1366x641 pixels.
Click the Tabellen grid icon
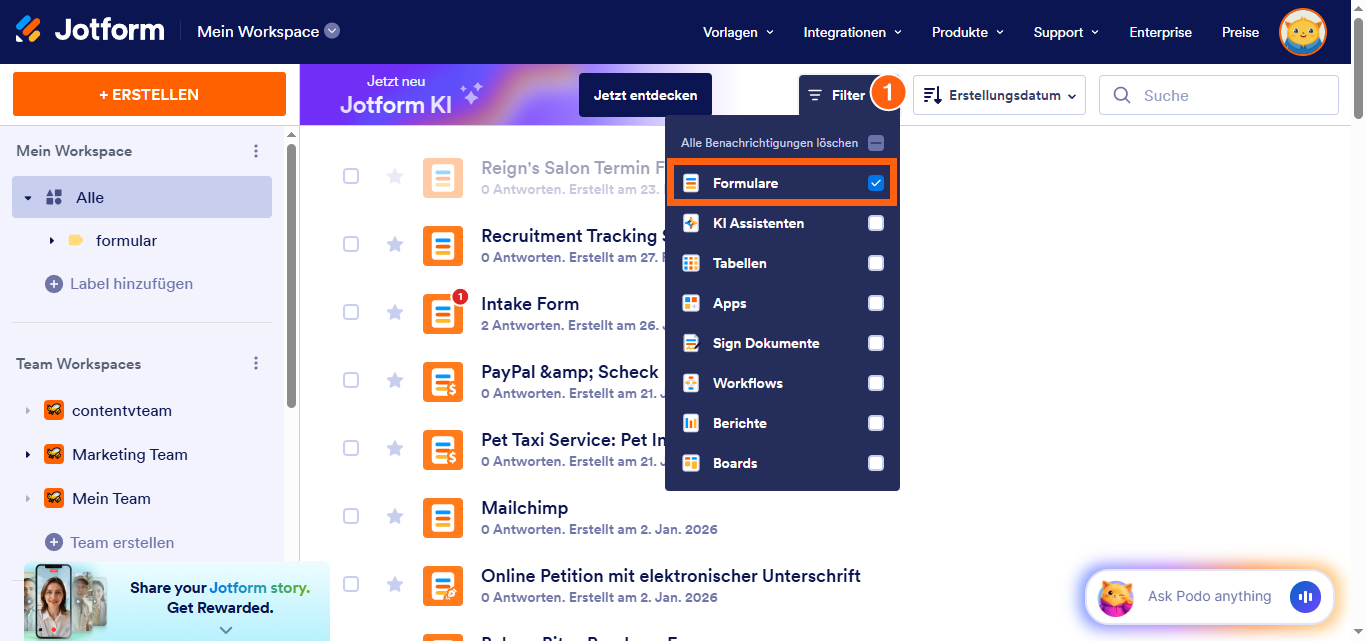690,262
